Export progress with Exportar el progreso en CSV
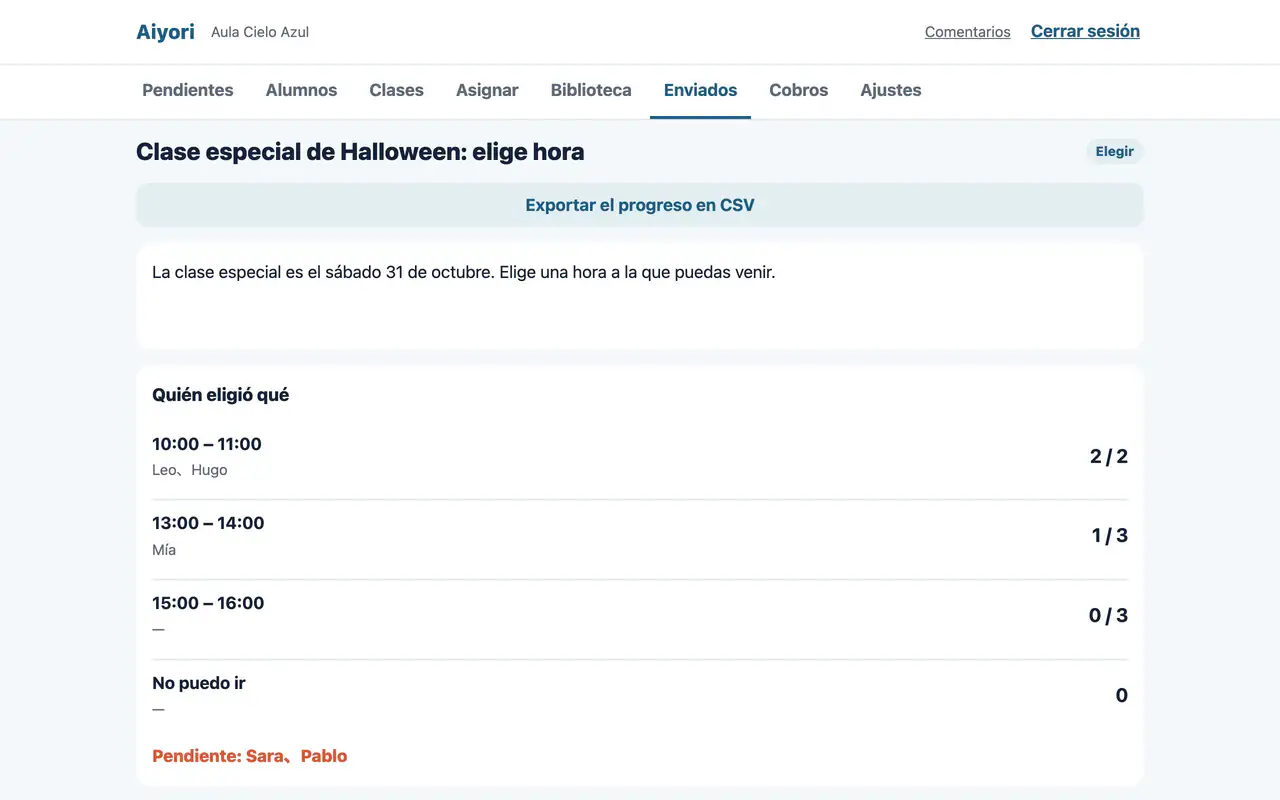The height and width of the screenshot is (800, 1280). (640, 205)
